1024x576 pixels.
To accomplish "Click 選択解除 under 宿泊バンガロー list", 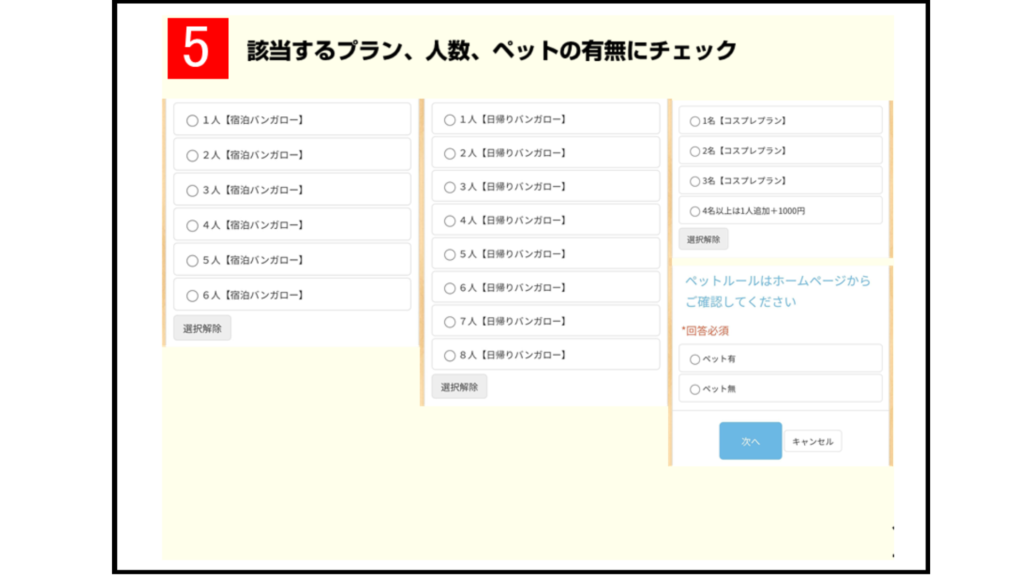I will [x=202, y=328].
